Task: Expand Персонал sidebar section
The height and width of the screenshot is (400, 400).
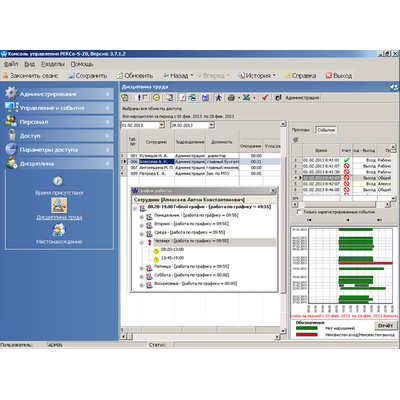Action: (59, 122)
